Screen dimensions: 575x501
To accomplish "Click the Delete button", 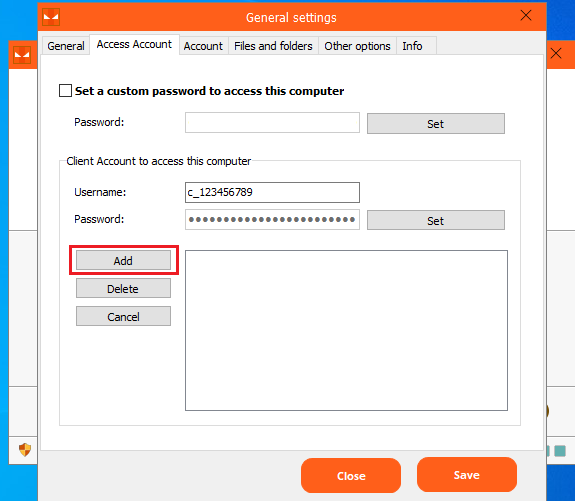I will point(123,288).
